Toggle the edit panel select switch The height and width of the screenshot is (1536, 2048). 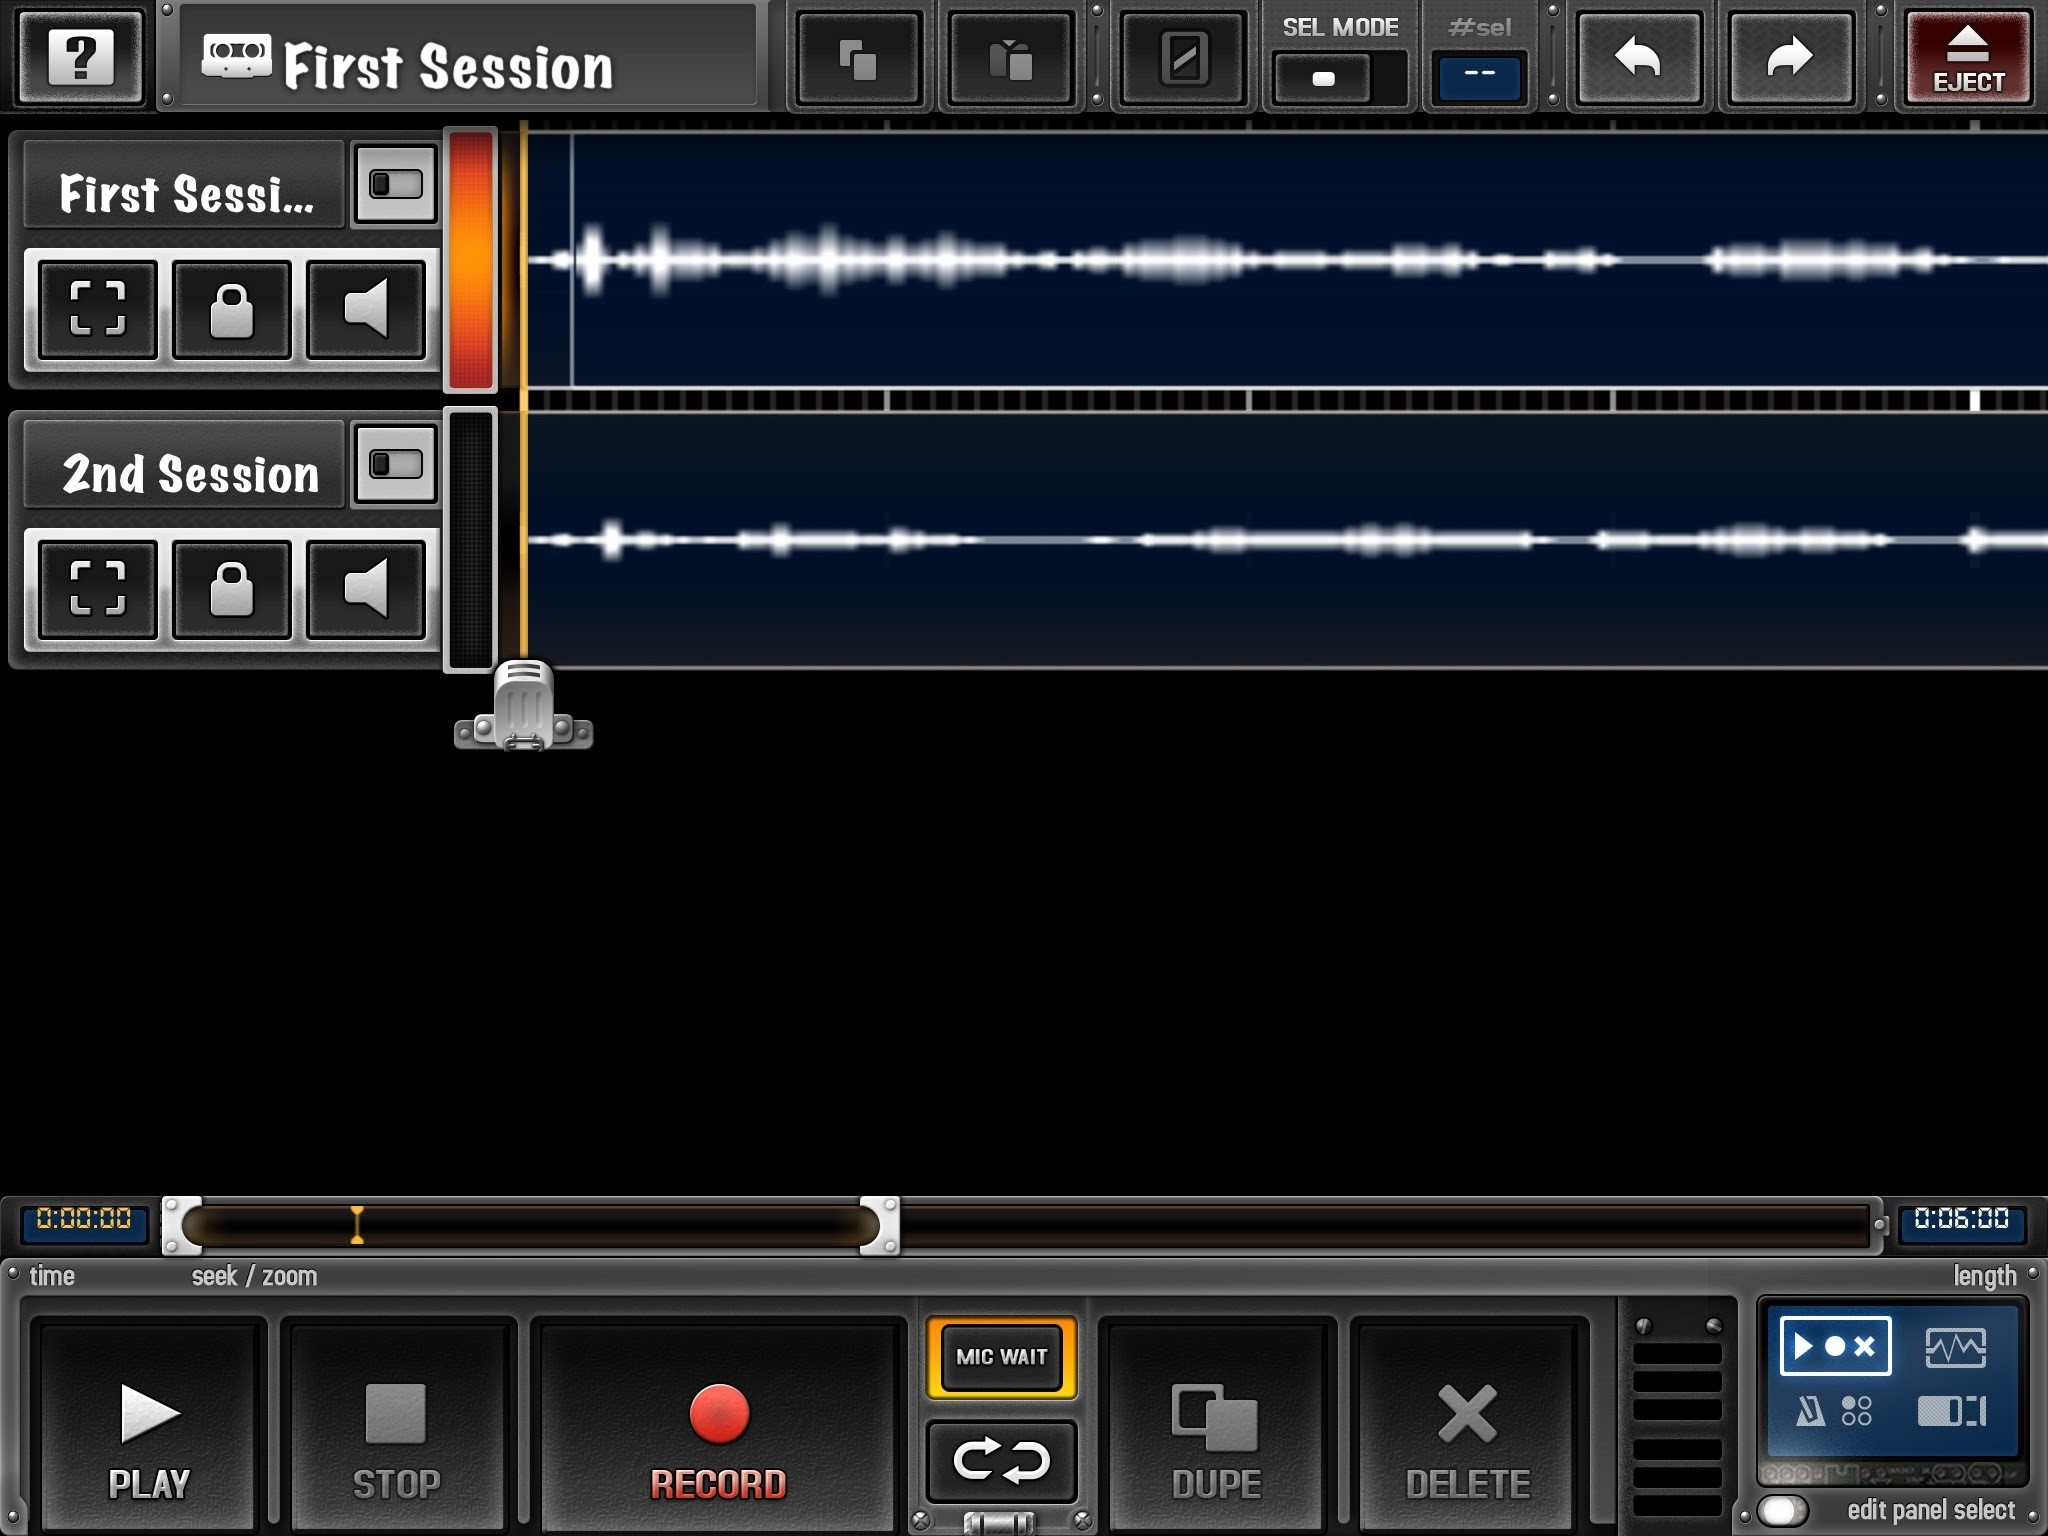[x=1783, y=1510]
